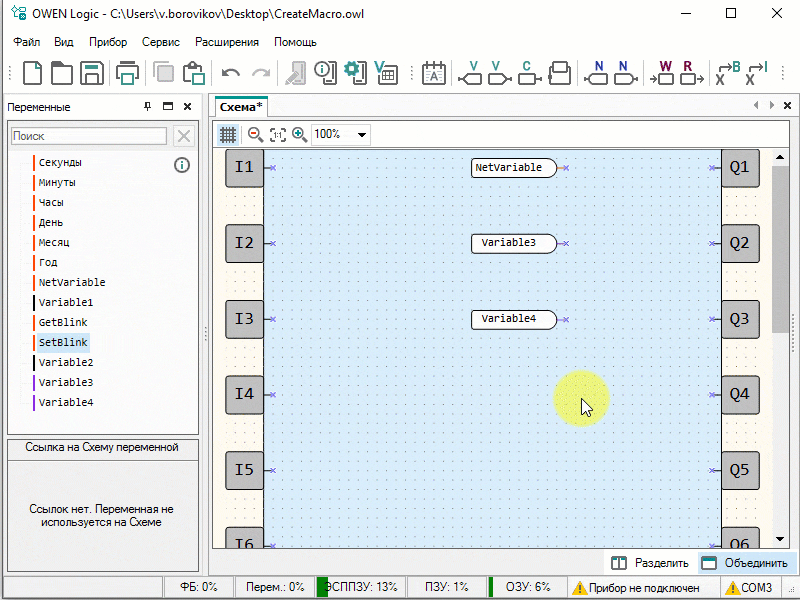The width and height of the screenshot is (800, 600).
Task: Open the variable table icon
Action: 385,73
